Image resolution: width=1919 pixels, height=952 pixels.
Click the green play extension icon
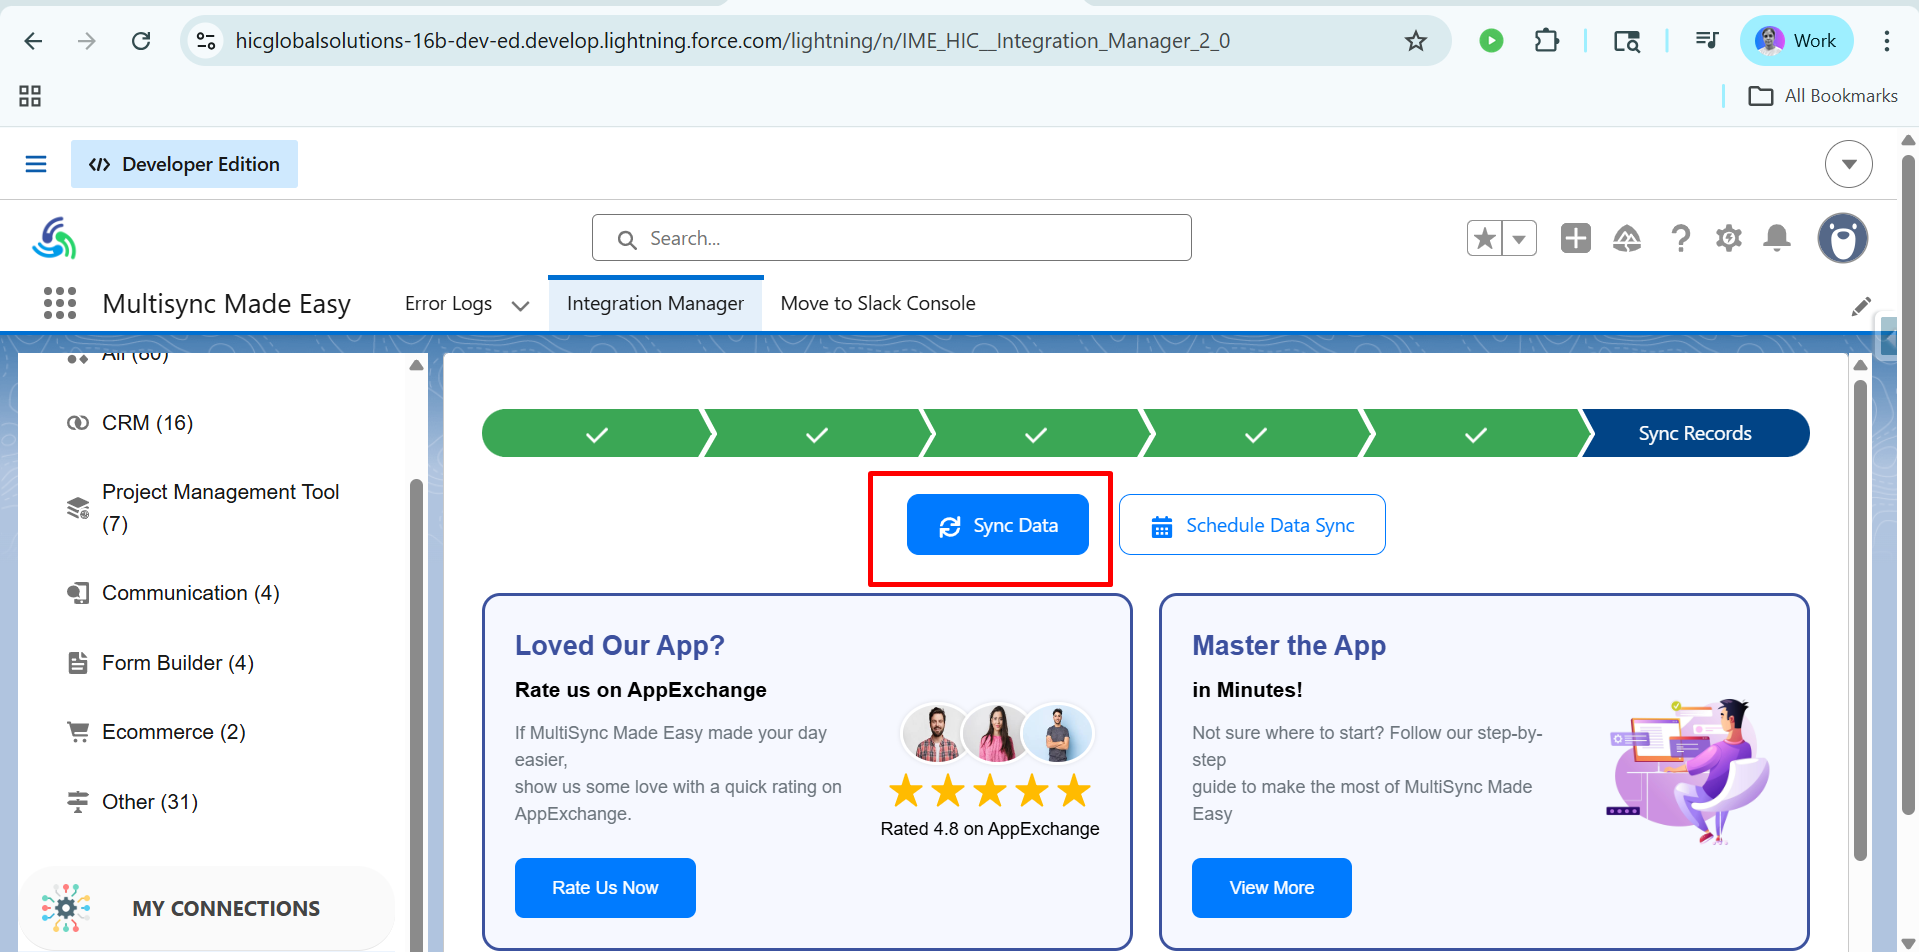(1491, 41)
